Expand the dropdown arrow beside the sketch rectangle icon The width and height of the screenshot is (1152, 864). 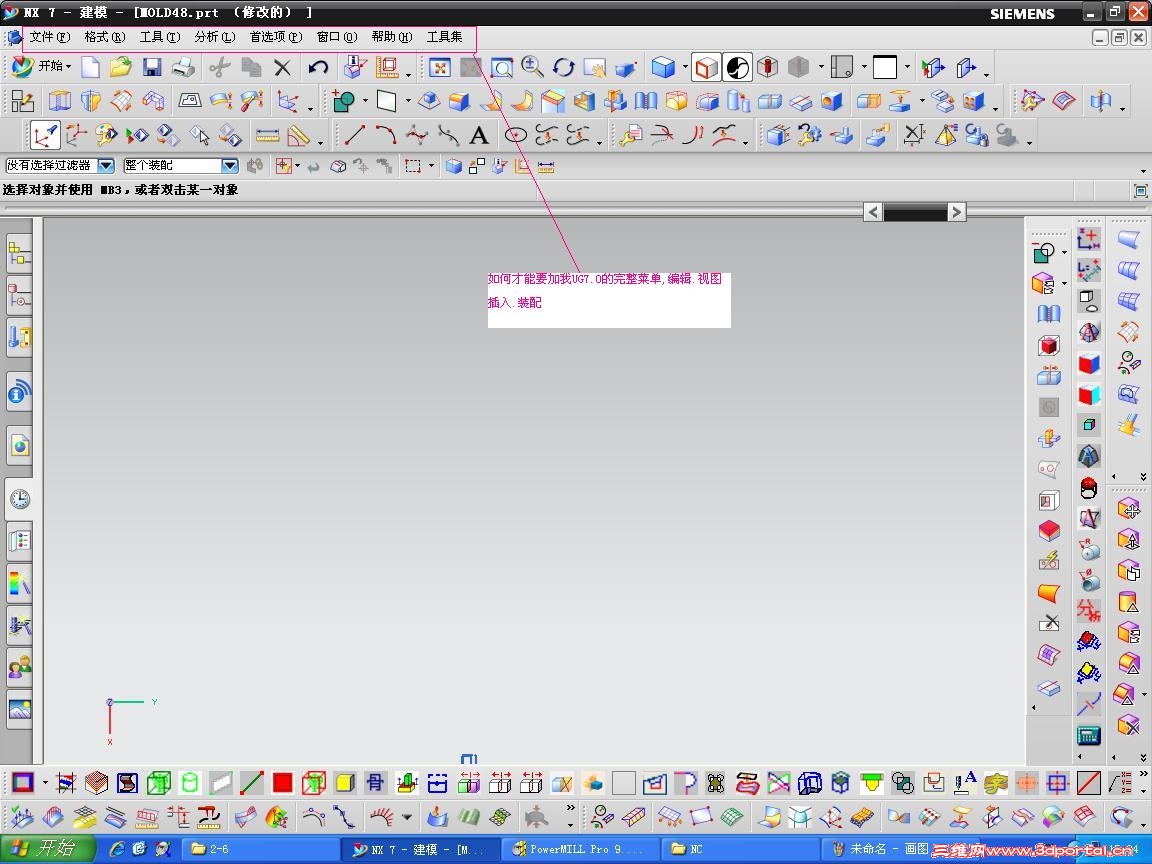point(408,101)
